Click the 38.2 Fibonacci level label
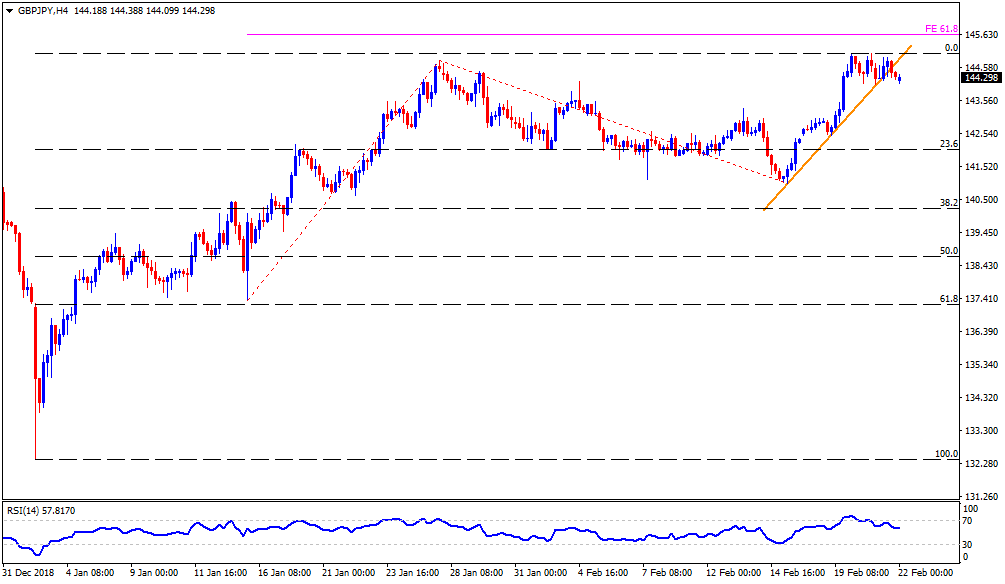This screenshot has width=1005, height=584. [949, 203]
